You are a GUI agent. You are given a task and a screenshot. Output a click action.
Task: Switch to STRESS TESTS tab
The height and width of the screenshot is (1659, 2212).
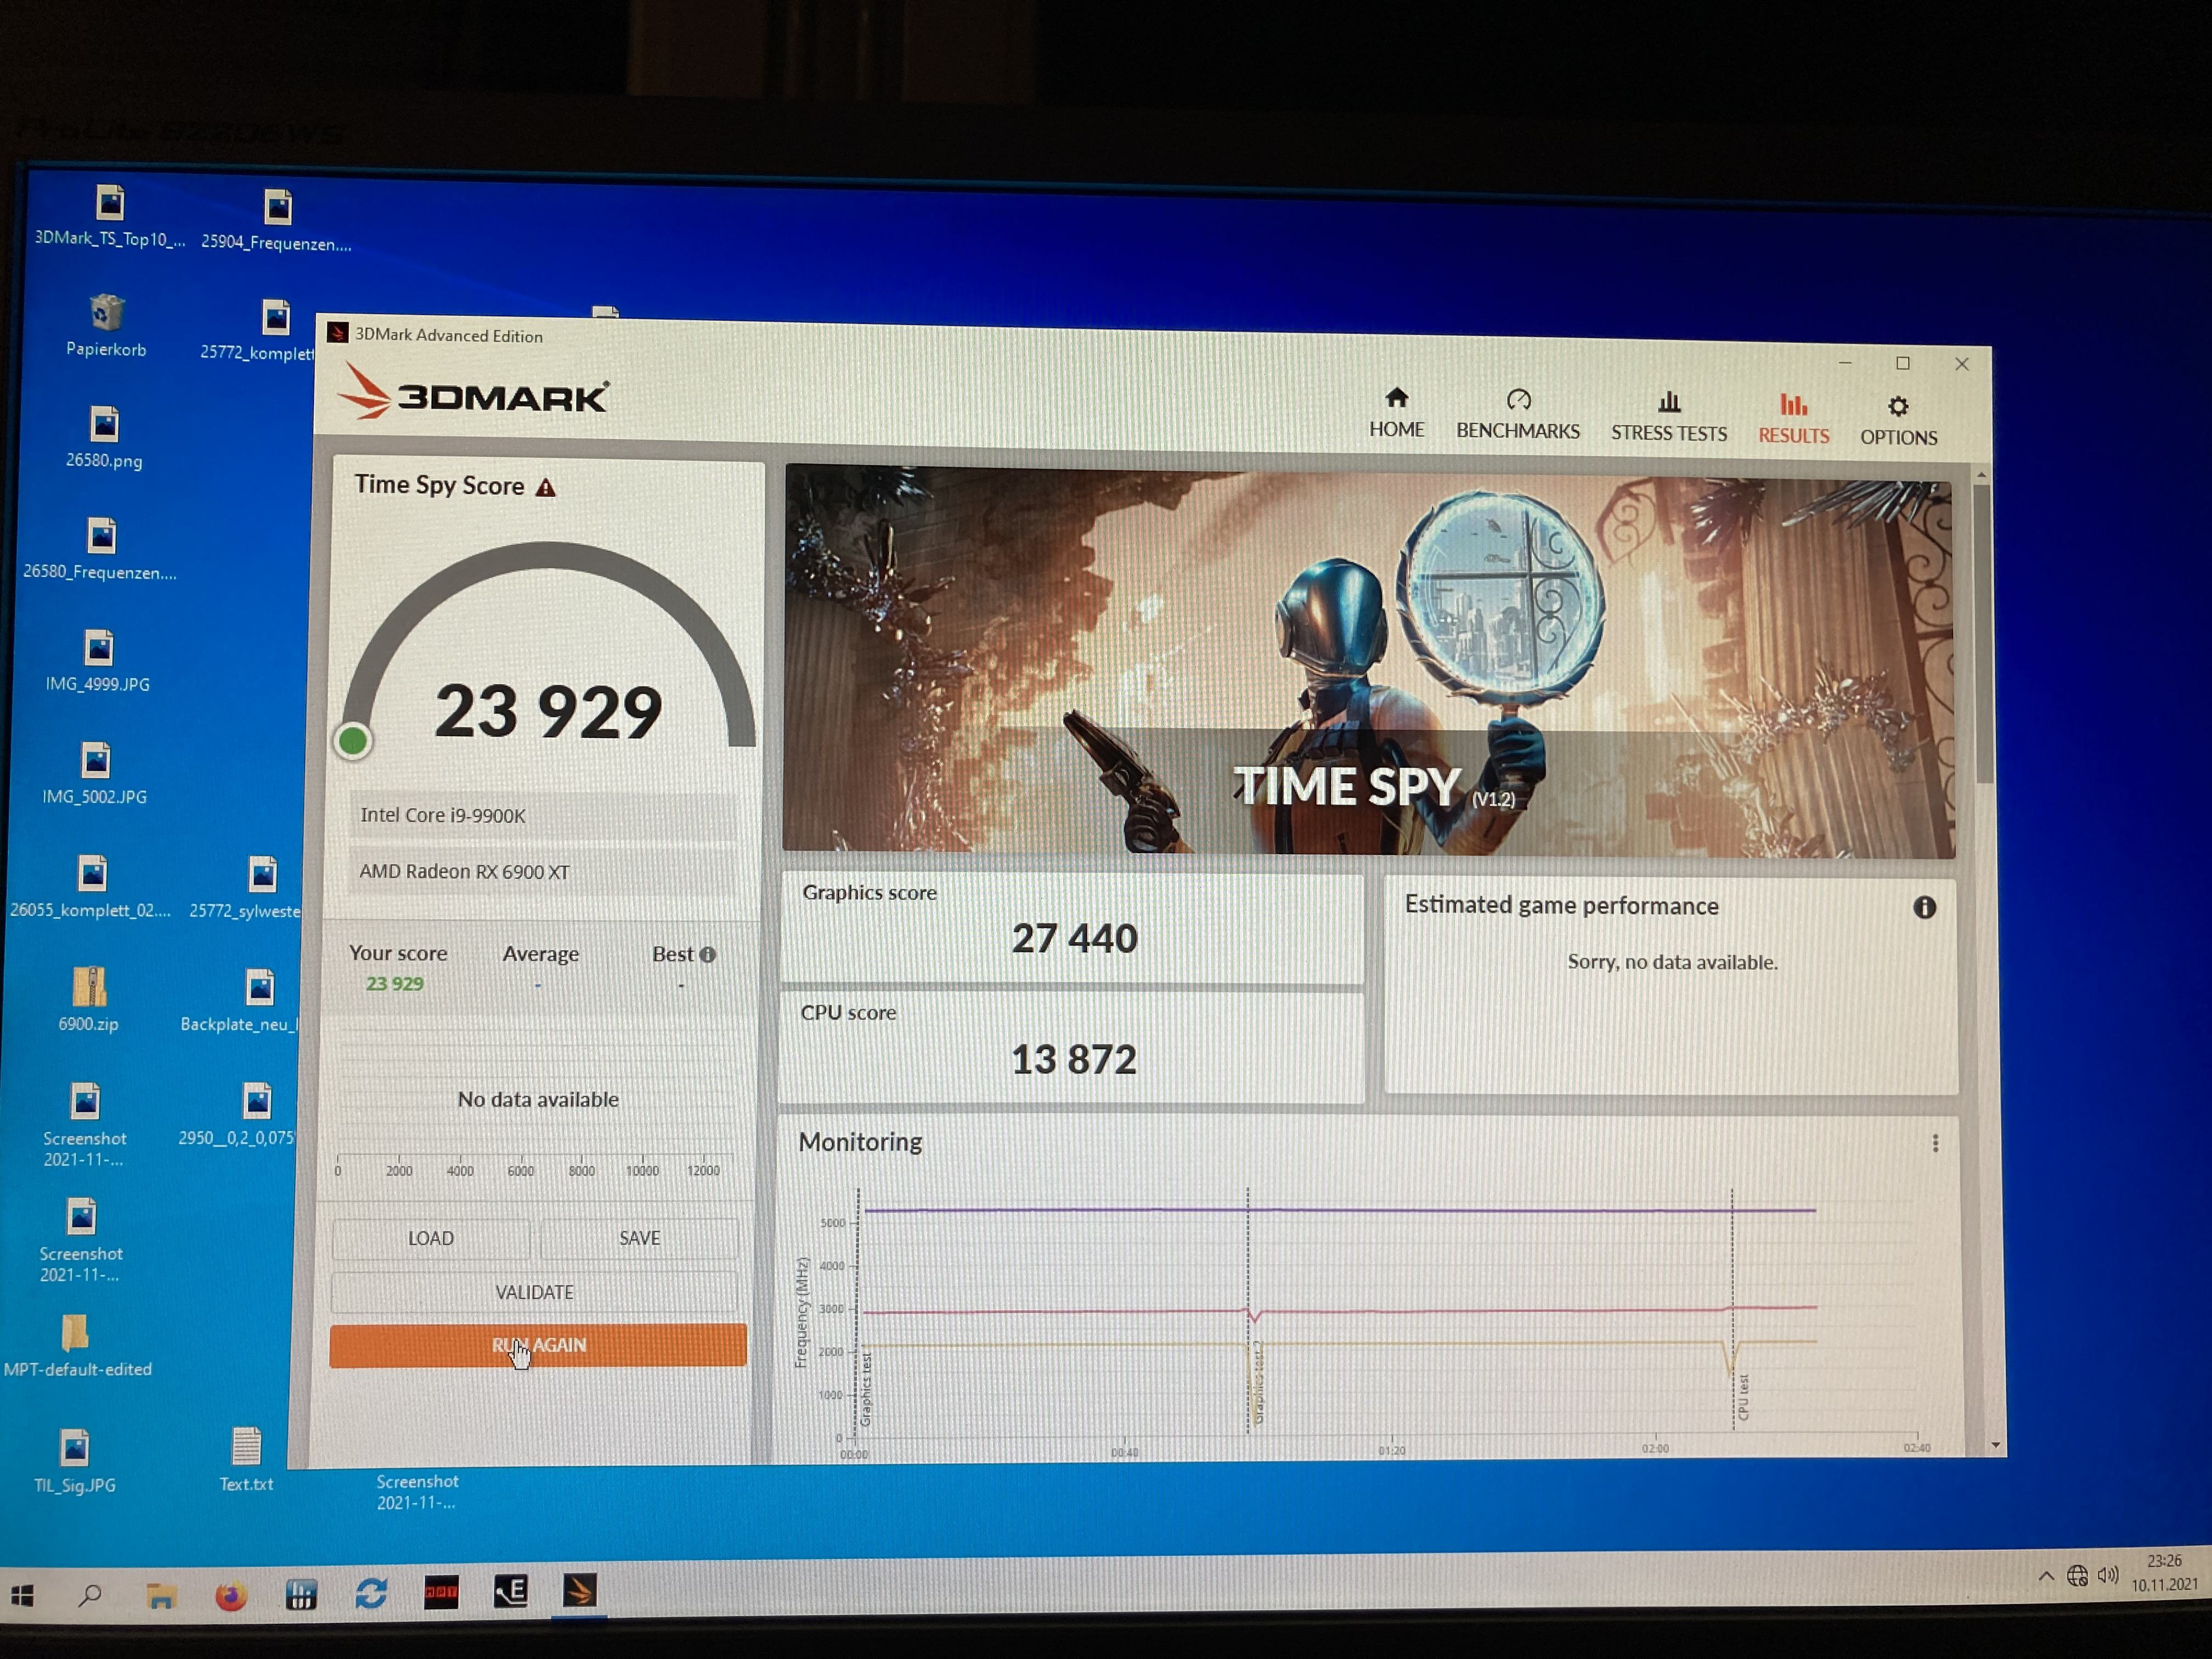pyautogui.click(x=1668, y=417)
